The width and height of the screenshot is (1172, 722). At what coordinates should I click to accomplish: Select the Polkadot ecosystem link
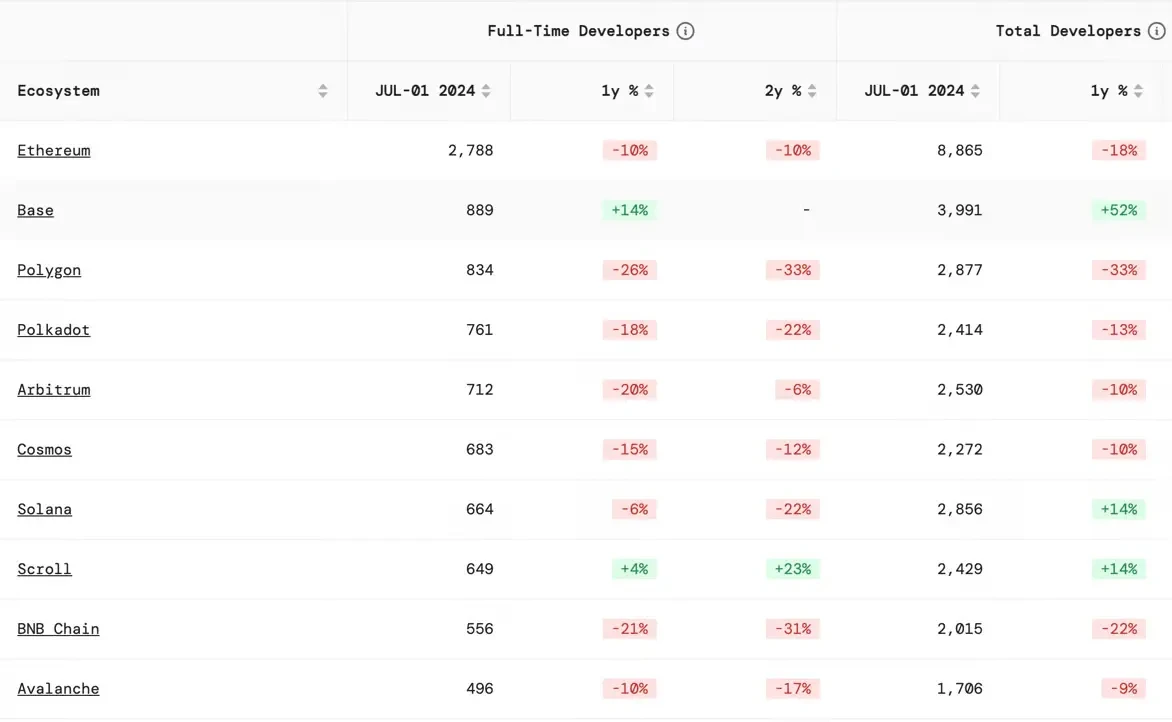tap(54, 330)
